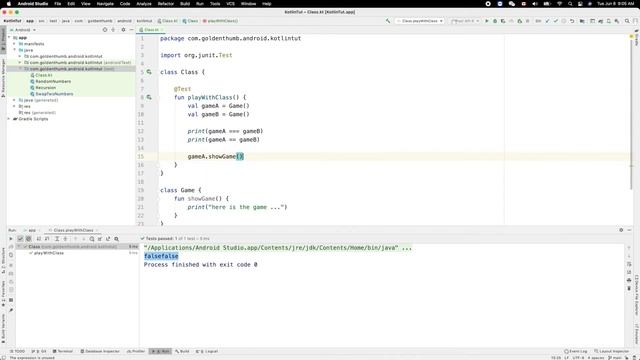The height and width of the screenshot is (360, 640).
Task: Open the Refactor menu
Action: (166, 4)
